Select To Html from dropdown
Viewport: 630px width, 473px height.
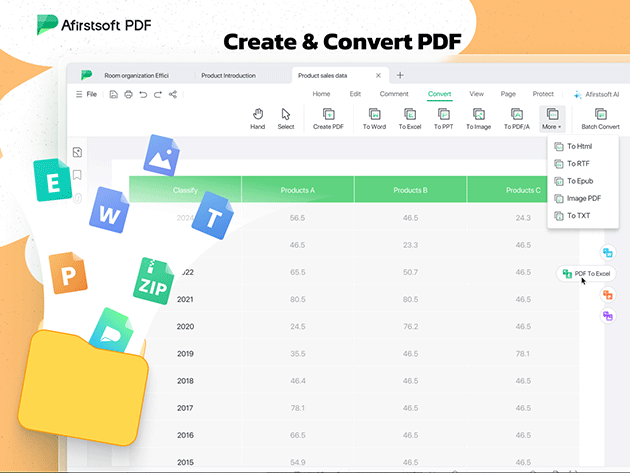coord(579,146)
